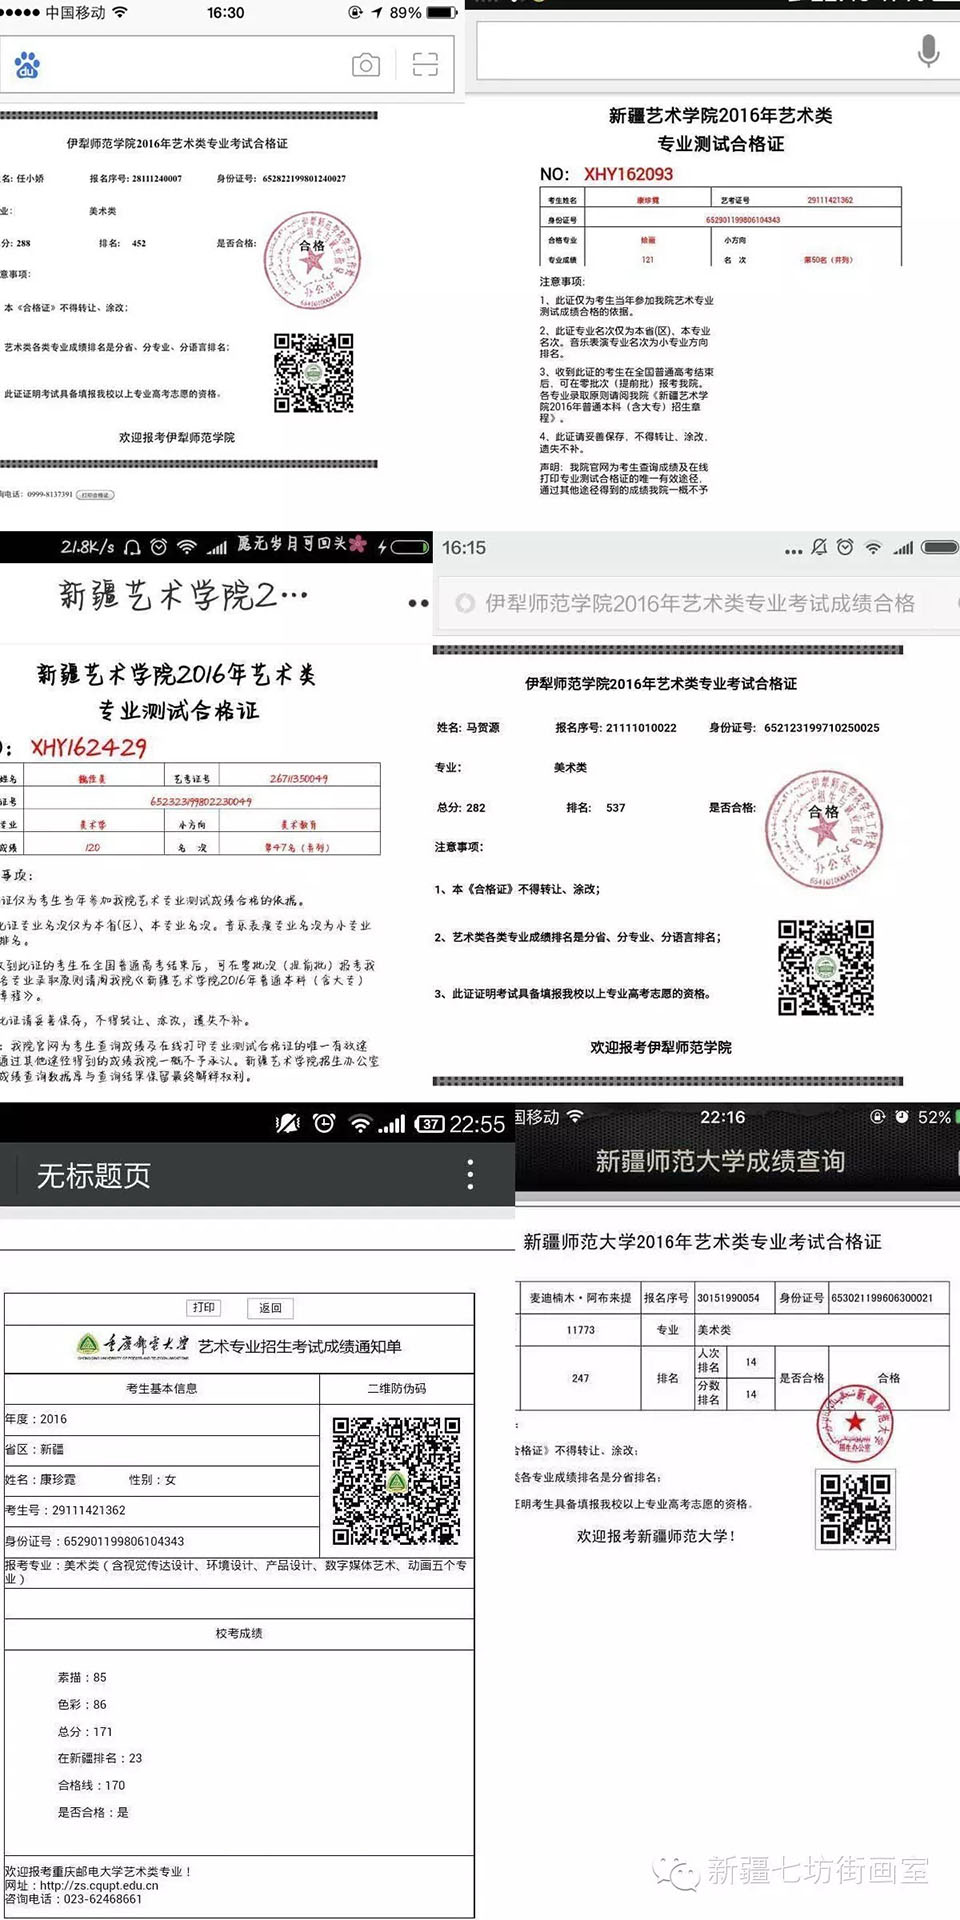Screen dimensions: 960x1920
Task: Click the 返回 button
Action: coord(270,1308)
